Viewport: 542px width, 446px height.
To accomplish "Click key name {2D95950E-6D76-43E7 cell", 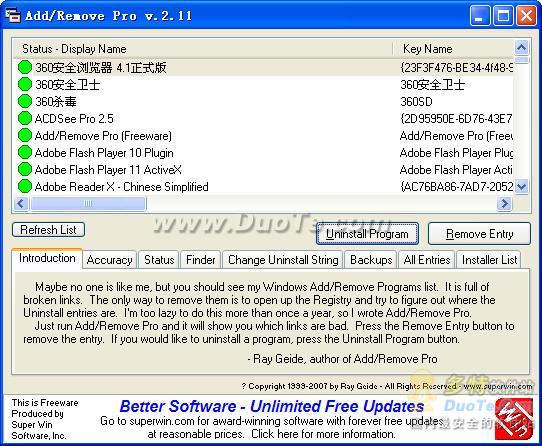I will [456, 119].
